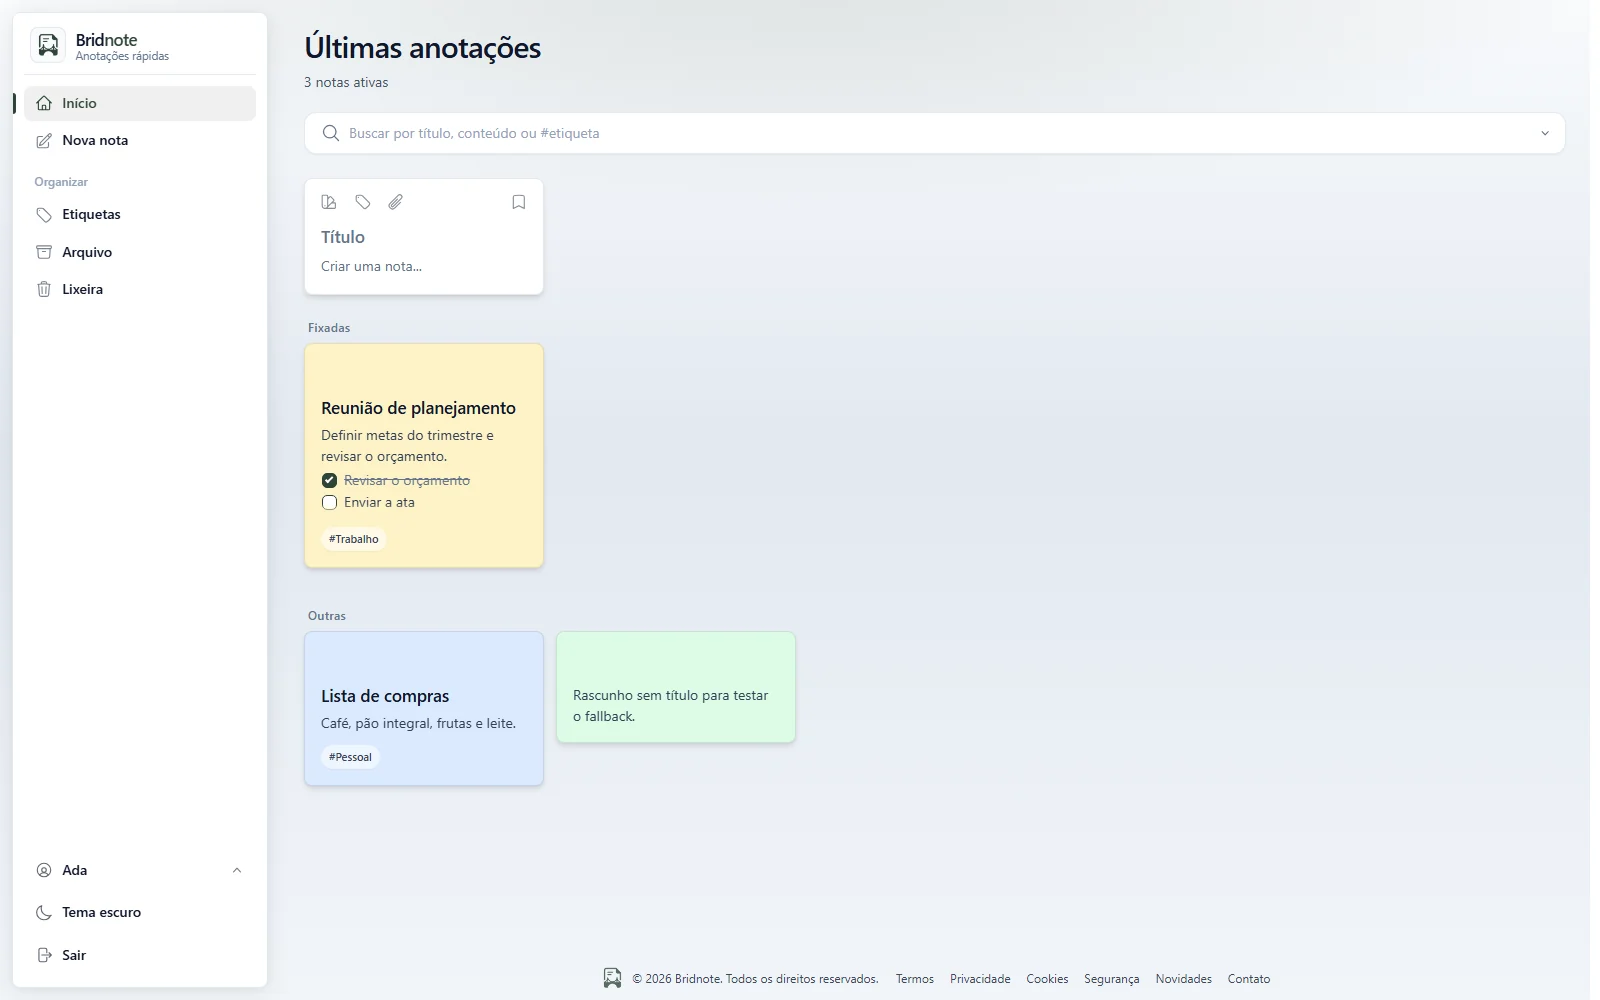The width and height of the screenshot is (1600, 1000).
Task: Click the 'Criar uma nota...' text field
Action: coord(423,266)
